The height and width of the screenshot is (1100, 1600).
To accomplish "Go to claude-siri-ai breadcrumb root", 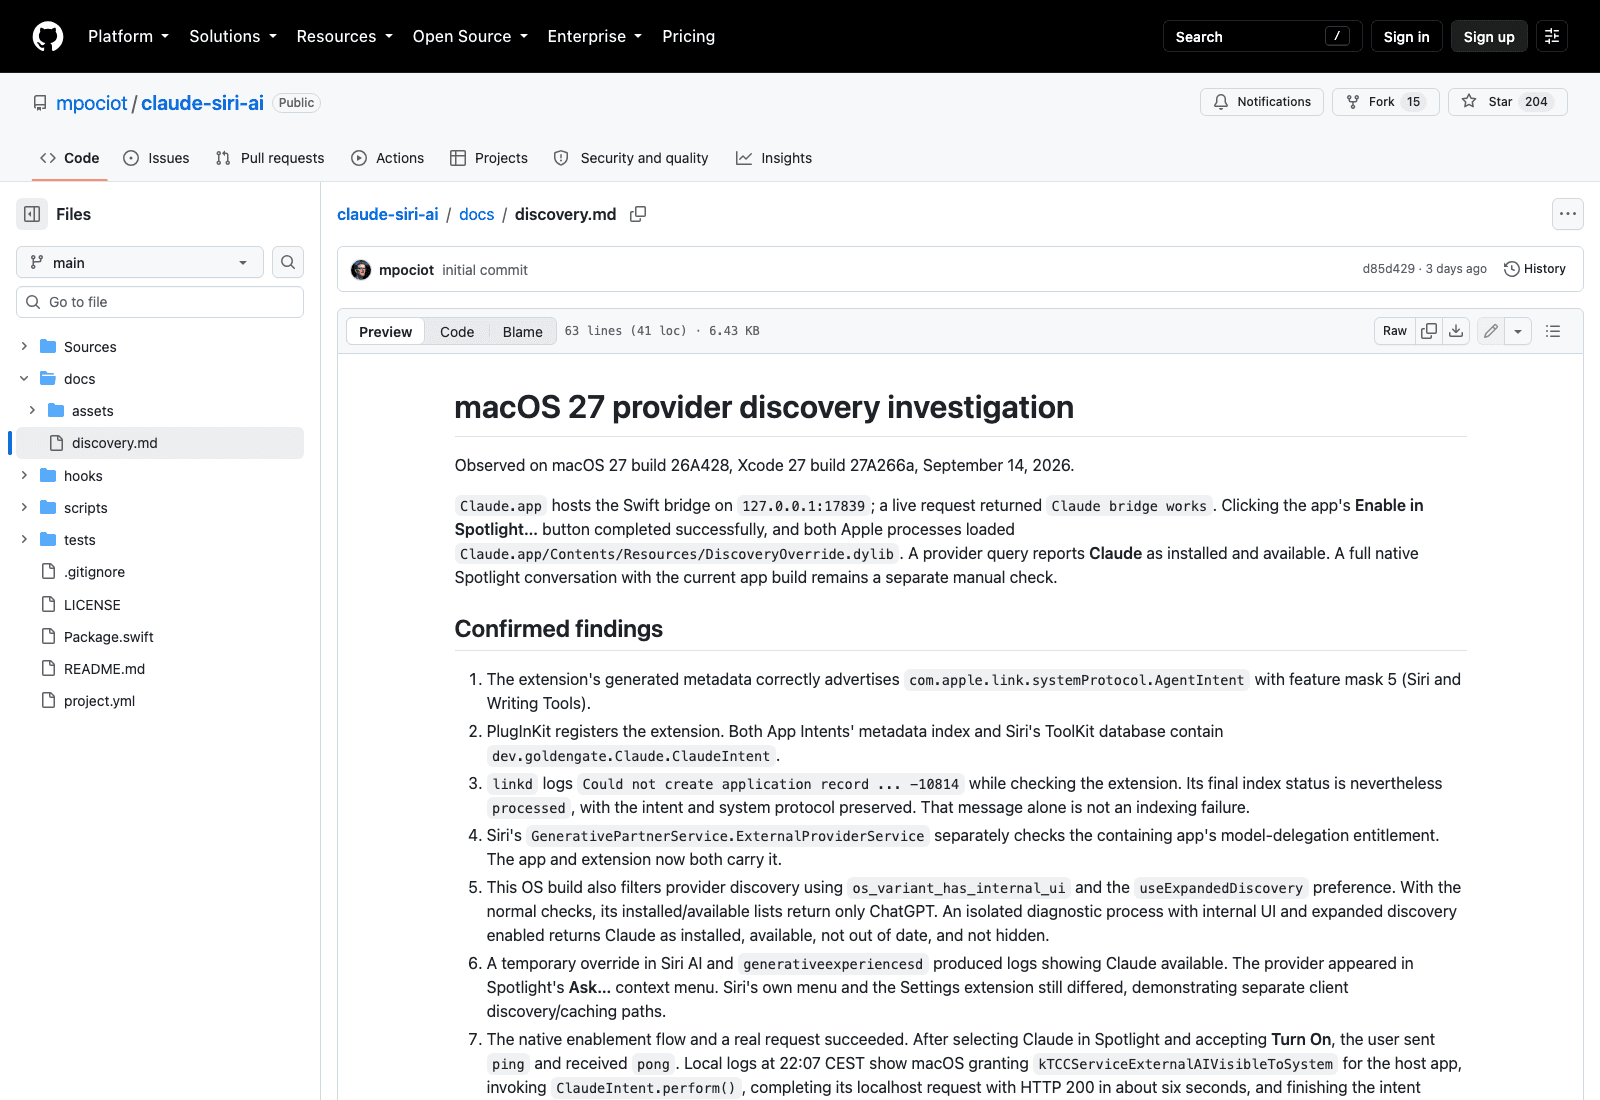I will pyautogui.click(x=388, y=214).
